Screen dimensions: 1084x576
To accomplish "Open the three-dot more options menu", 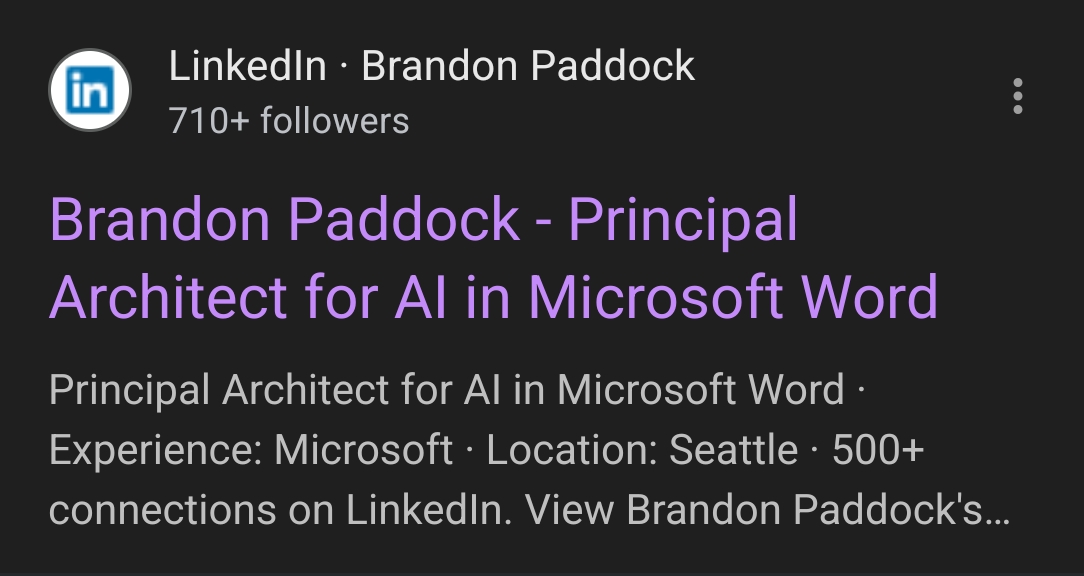I will [x=1017, y=96].
